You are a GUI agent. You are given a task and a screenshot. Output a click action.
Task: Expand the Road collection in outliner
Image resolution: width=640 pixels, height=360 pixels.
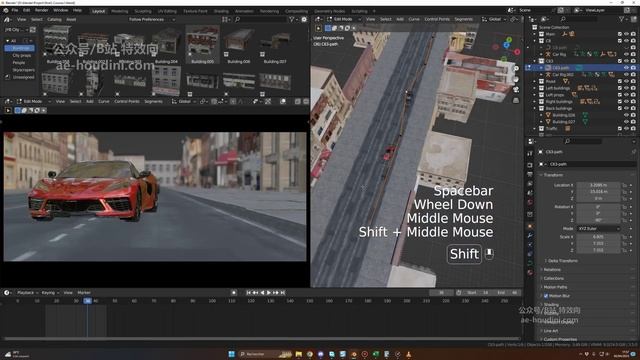(534, 81)
